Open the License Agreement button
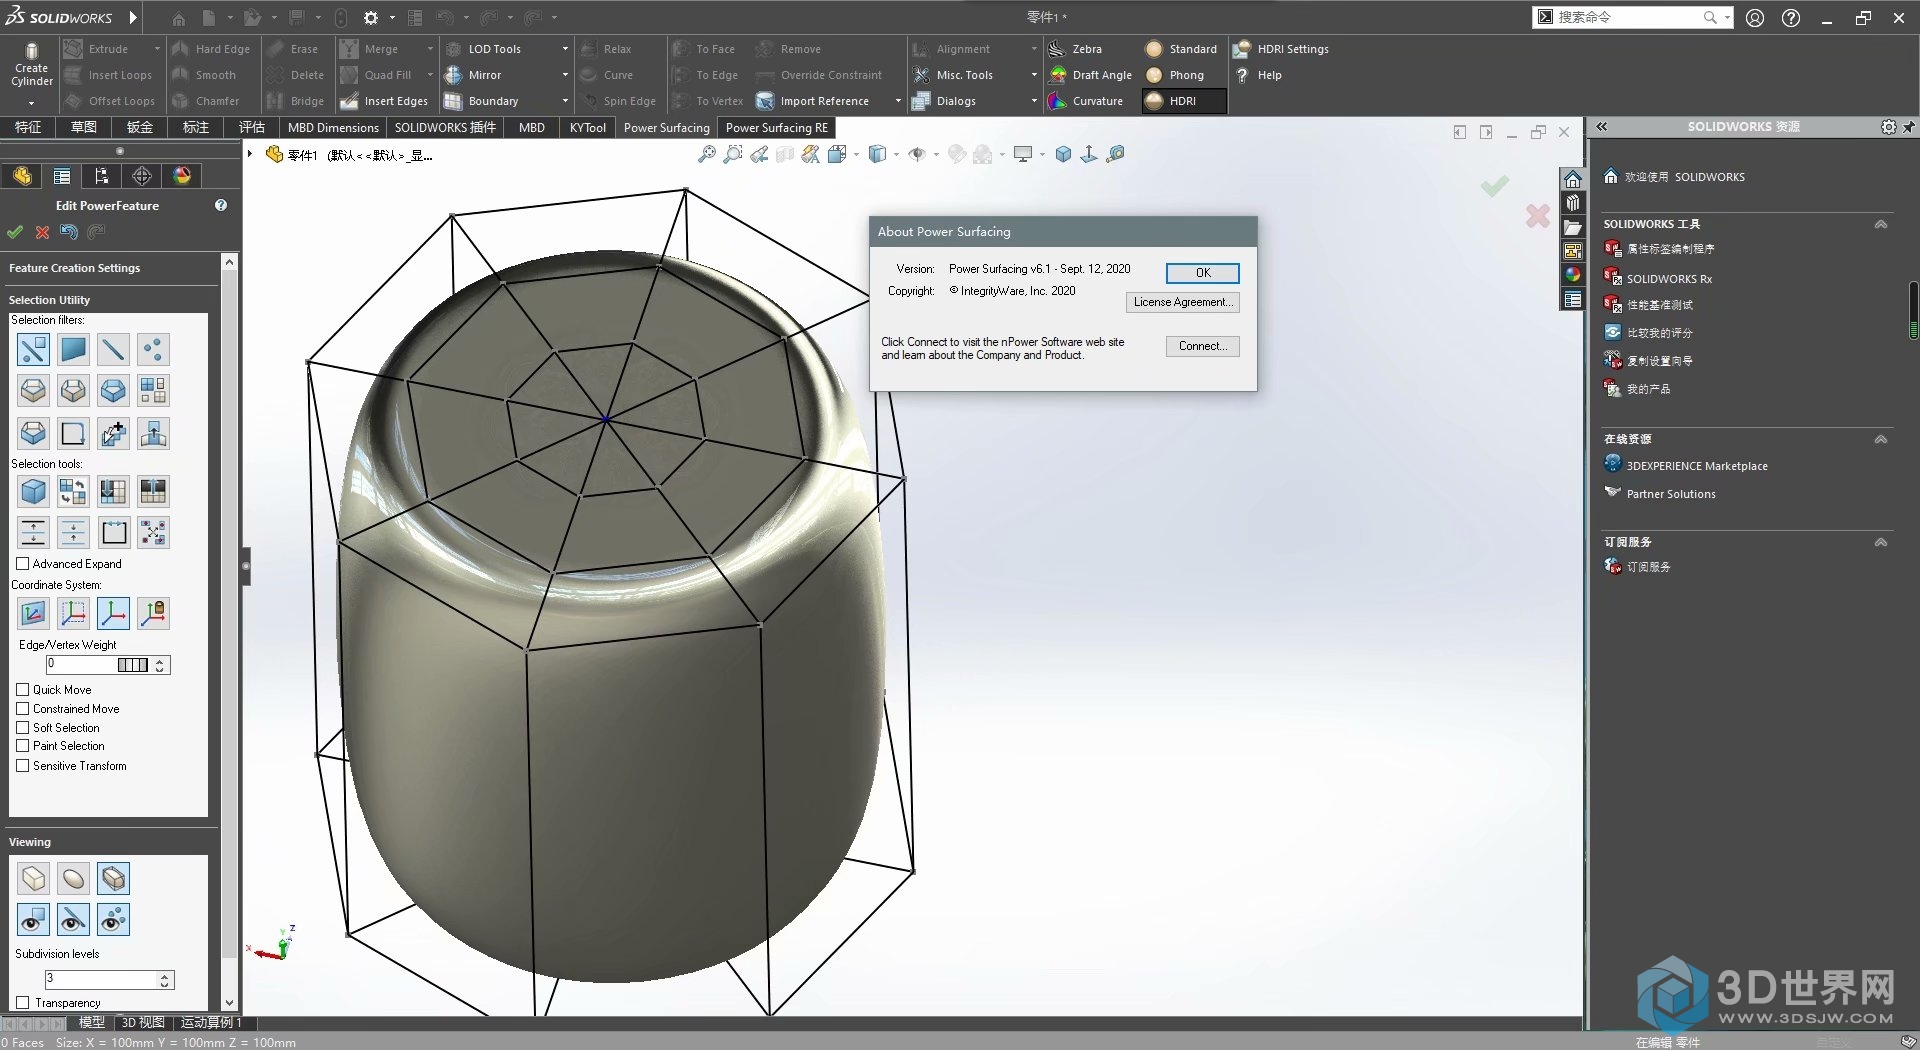The height and width of the screenshot is (1050, 1920). 1182,302
